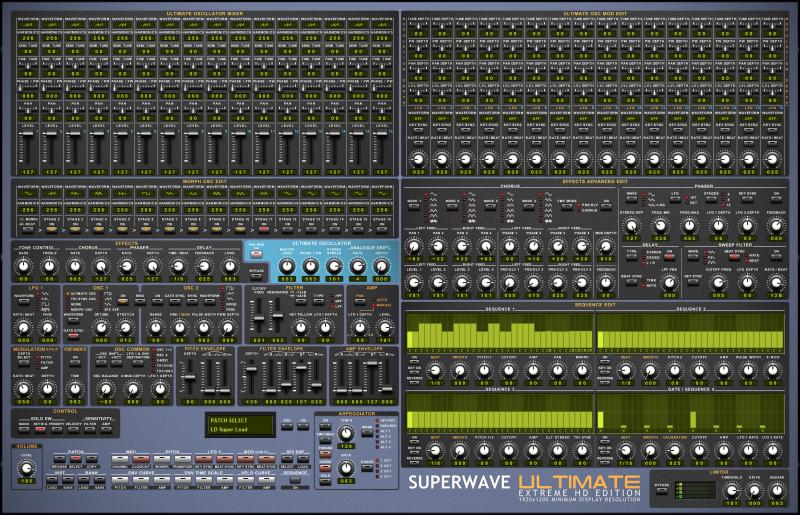
Task: Cycle the Amp Pan mode button
Action: click(x=360, y=301)
